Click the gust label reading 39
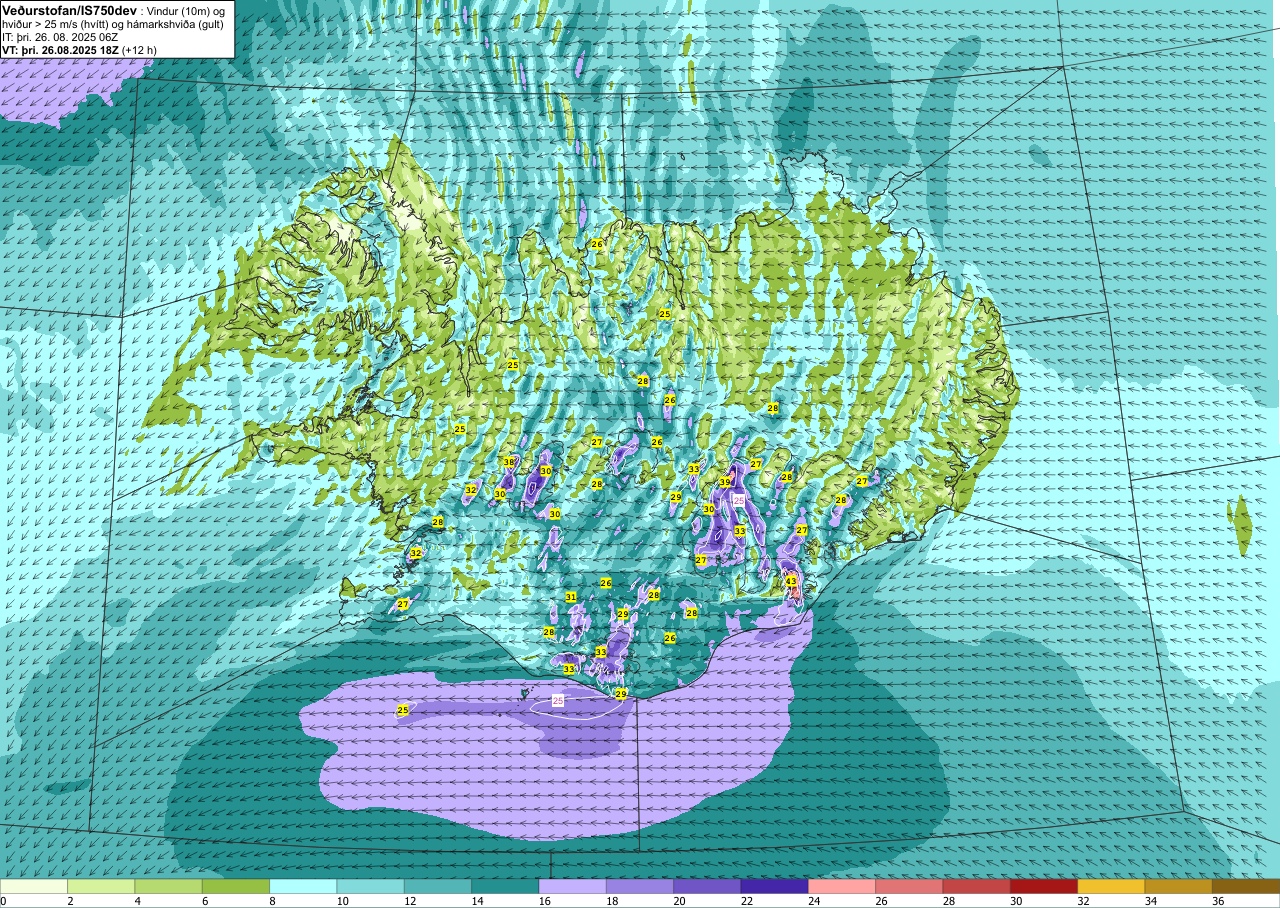Viewport: 1280px width, 908px height. tap(725, 482)
